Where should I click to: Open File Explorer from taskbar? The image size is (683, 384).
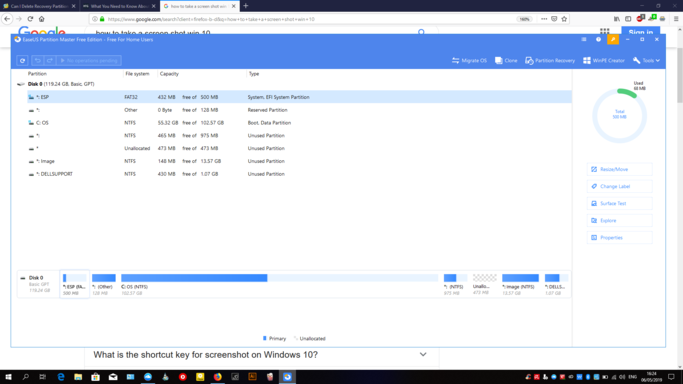click(78, 377)
